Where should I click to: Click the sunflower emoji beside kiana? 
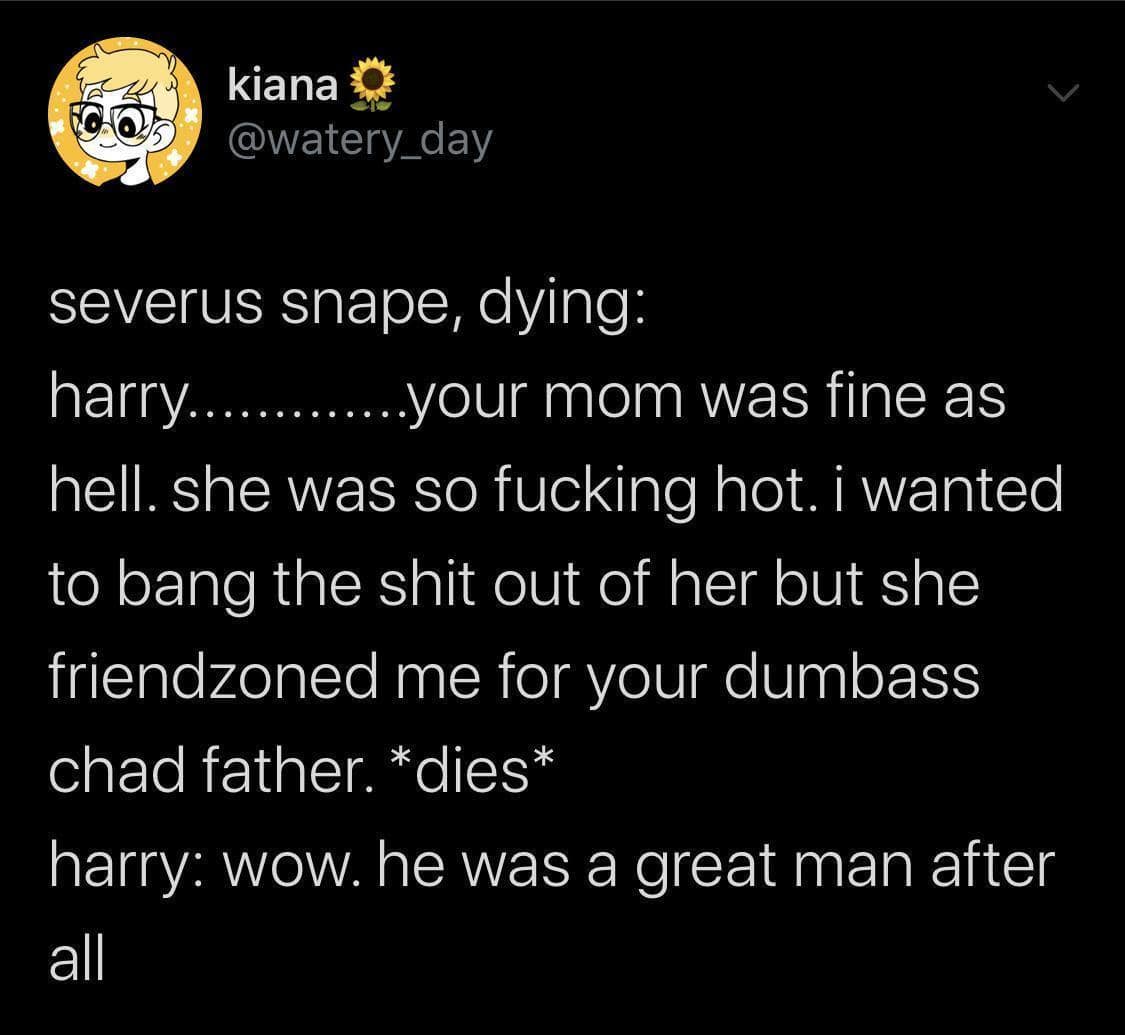coord(374,86)
